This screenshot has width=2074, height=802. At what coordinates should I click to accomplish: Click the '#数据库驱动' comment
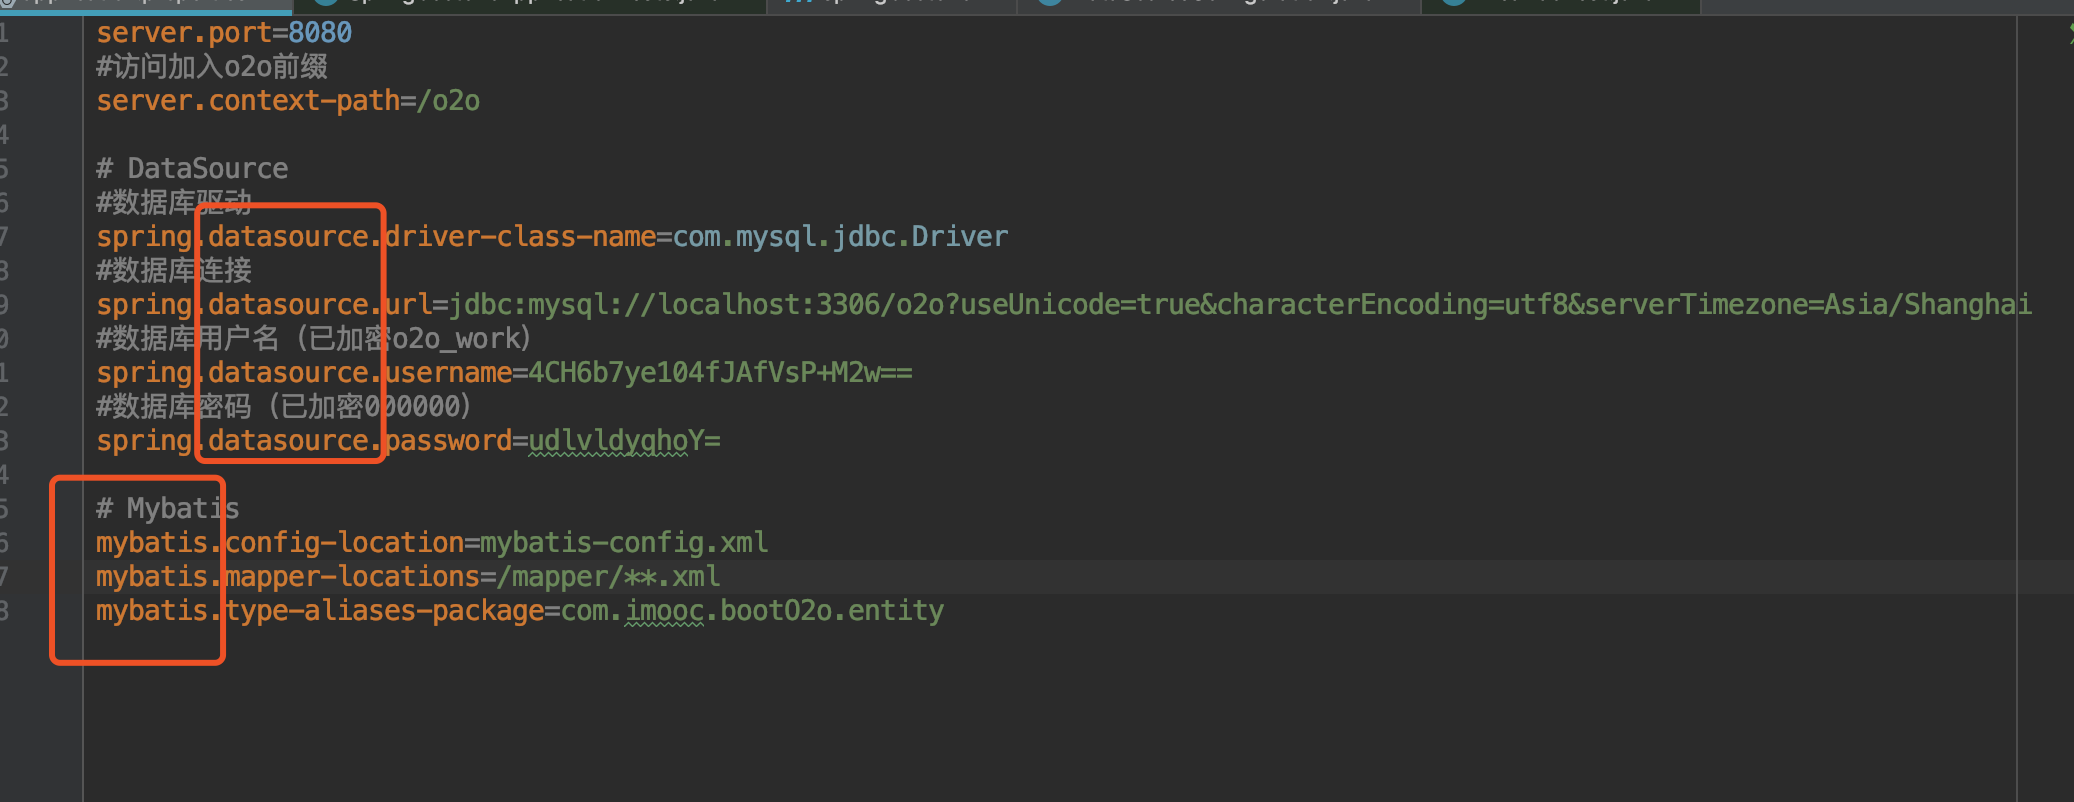point(174,202)
